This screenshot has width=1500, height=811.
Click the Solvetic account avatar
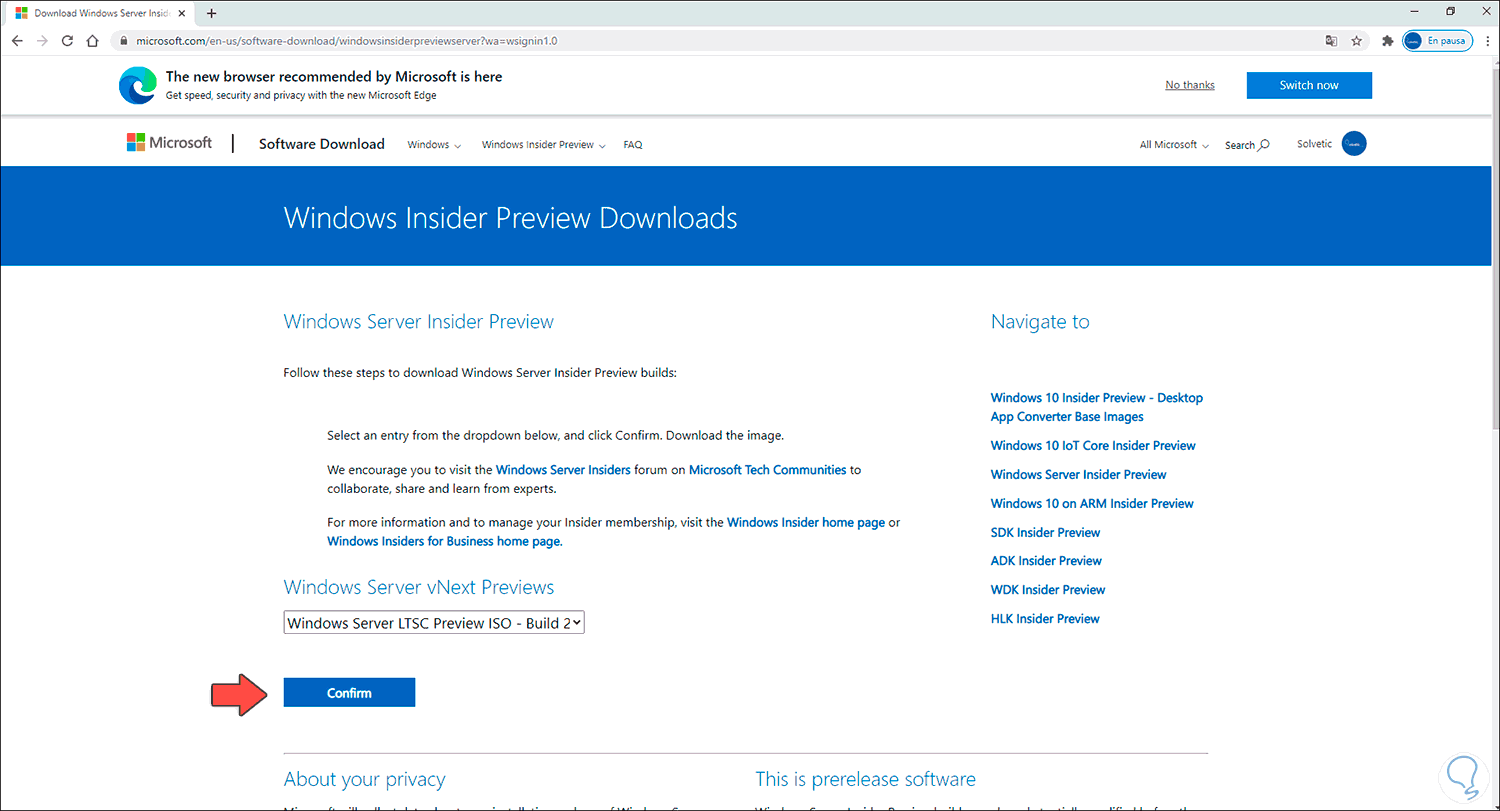[x=1354, y=144]
